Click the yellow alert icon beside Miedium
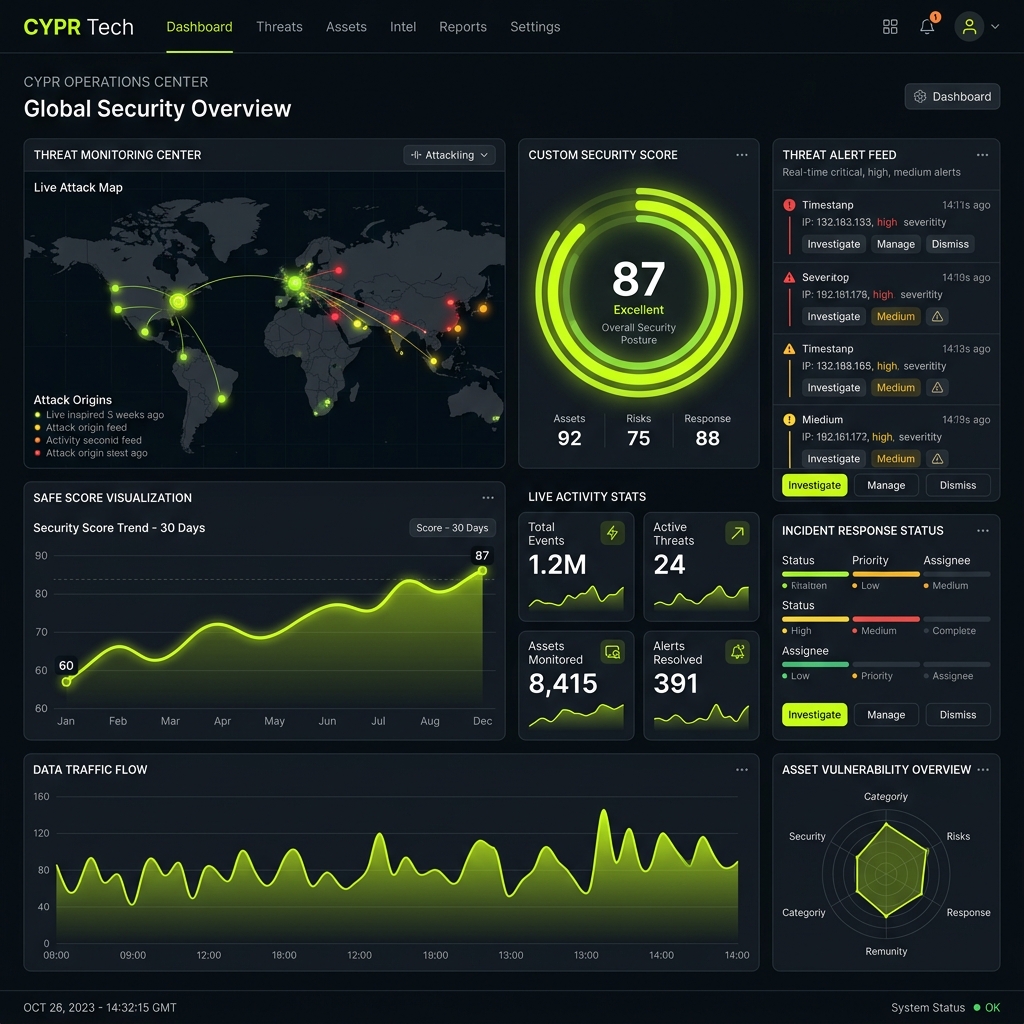 click(x=789, y=419)
